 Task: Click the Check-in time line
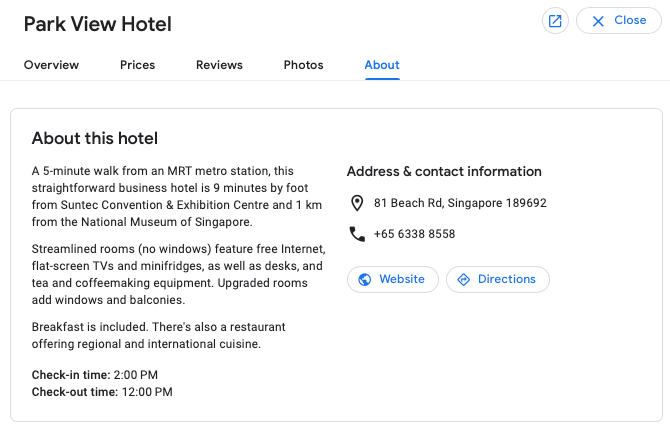click(95, 375)
